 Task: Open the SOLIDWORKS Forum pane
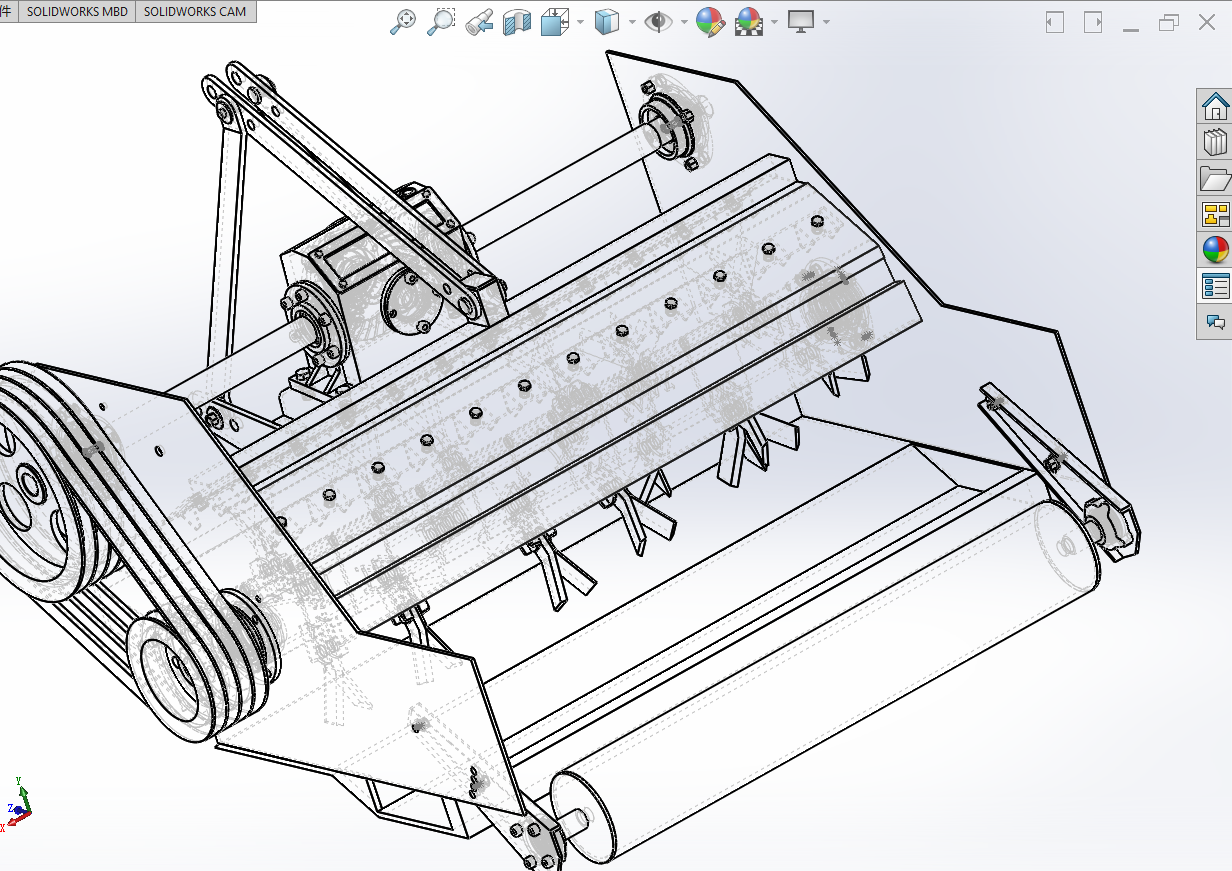click(x=1215, y=322)
